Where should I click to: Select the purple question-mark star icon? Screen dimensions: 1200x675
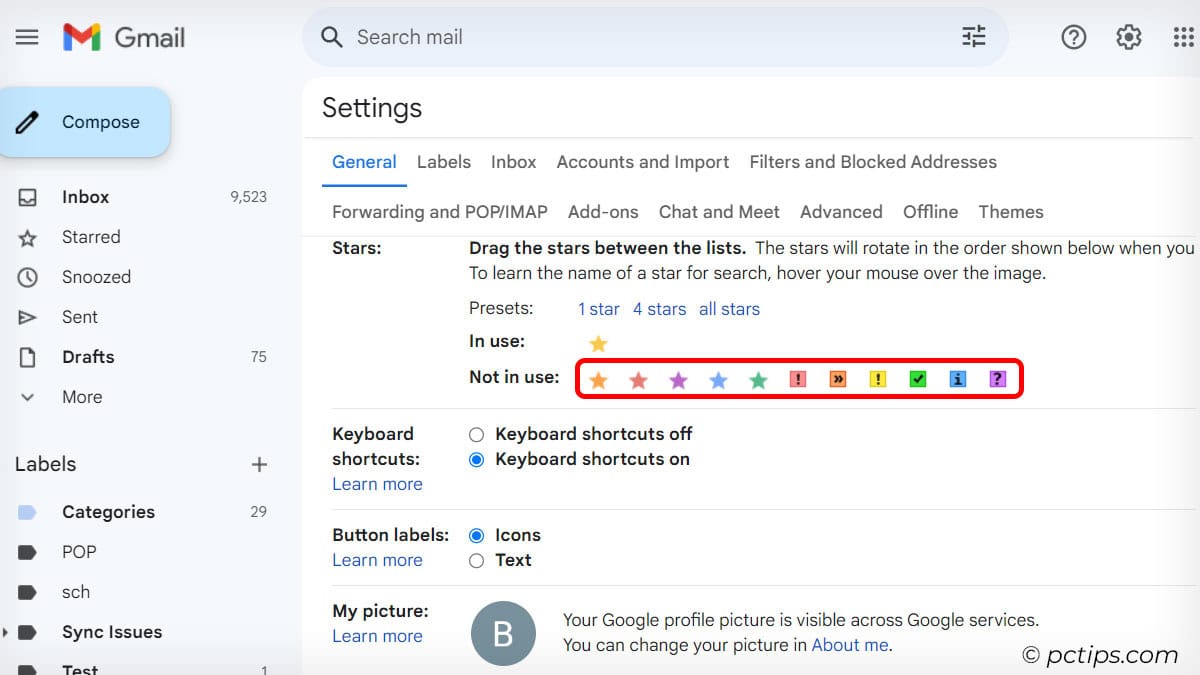[997, 379]
